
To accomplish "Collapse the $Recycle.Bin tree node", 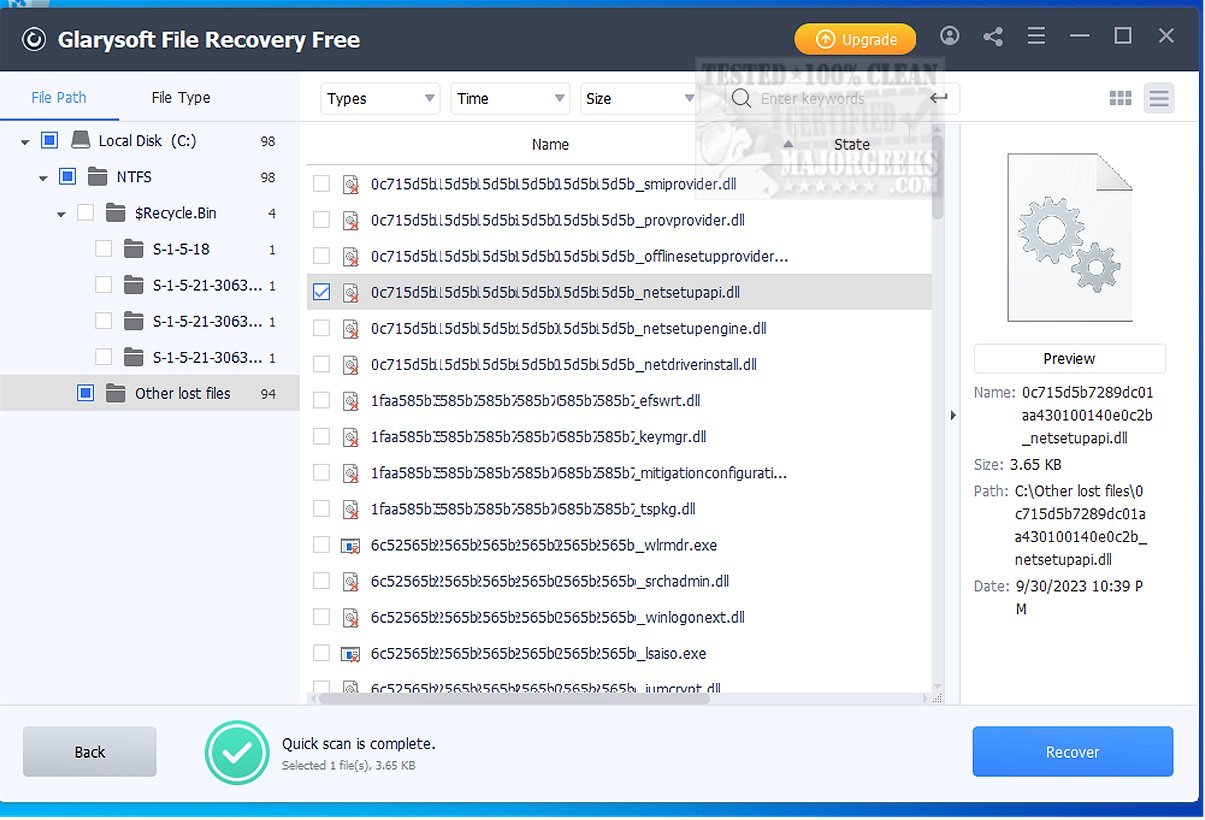I will [x=61, y=214].
